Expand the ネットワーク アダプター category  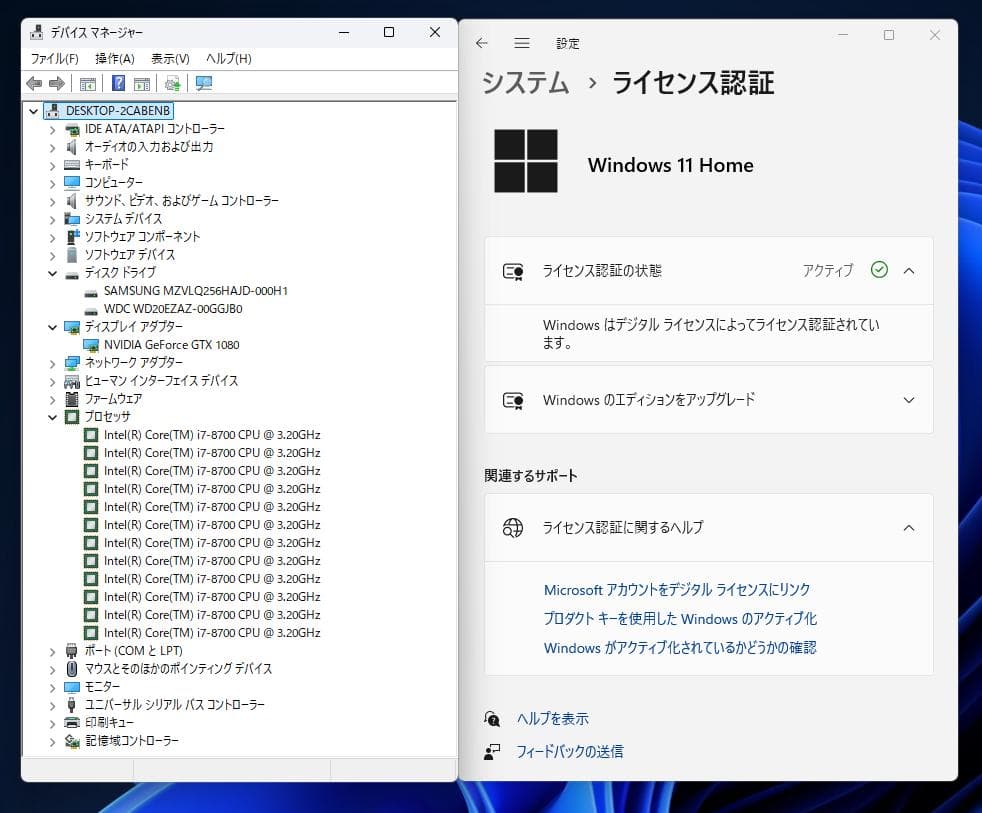pyautogui.click(x=52, y=362)
